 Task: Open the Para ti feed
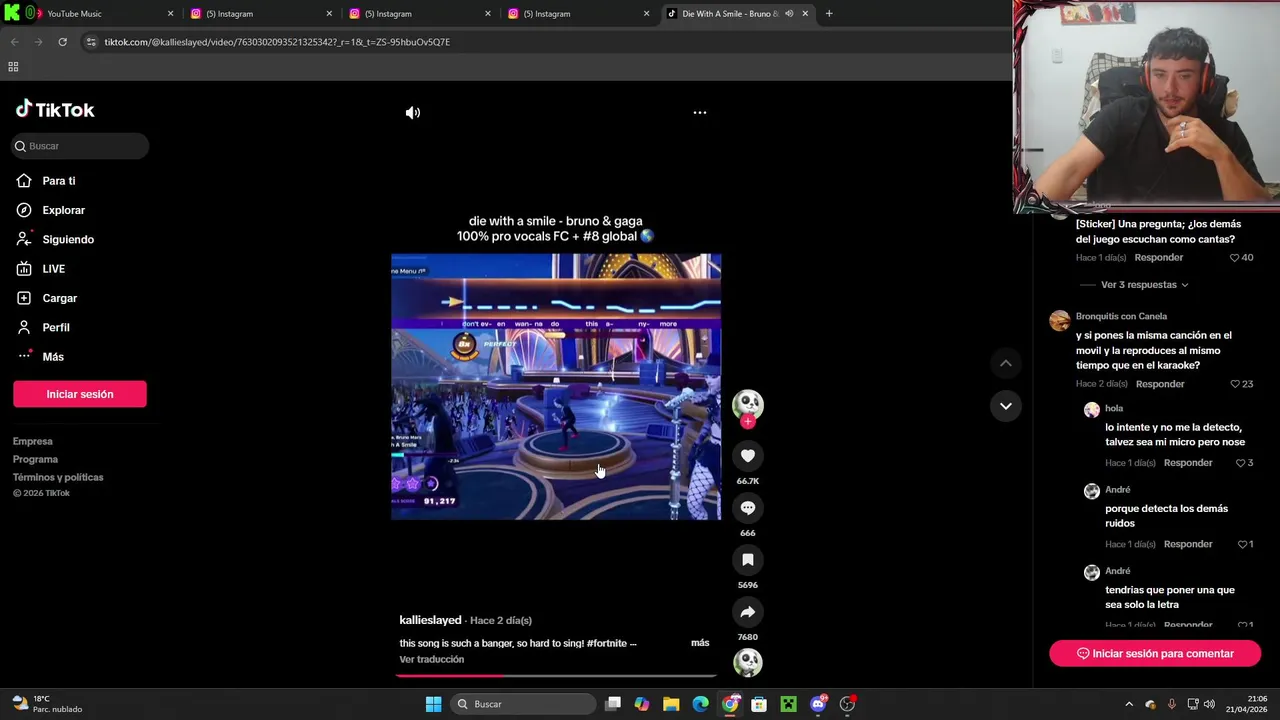[58, 181]
